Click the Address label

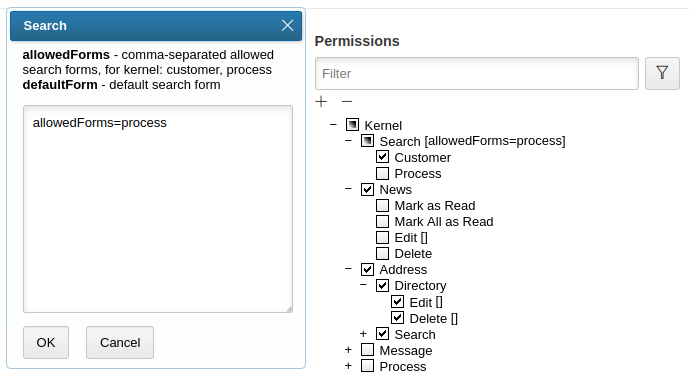(403, 269)
